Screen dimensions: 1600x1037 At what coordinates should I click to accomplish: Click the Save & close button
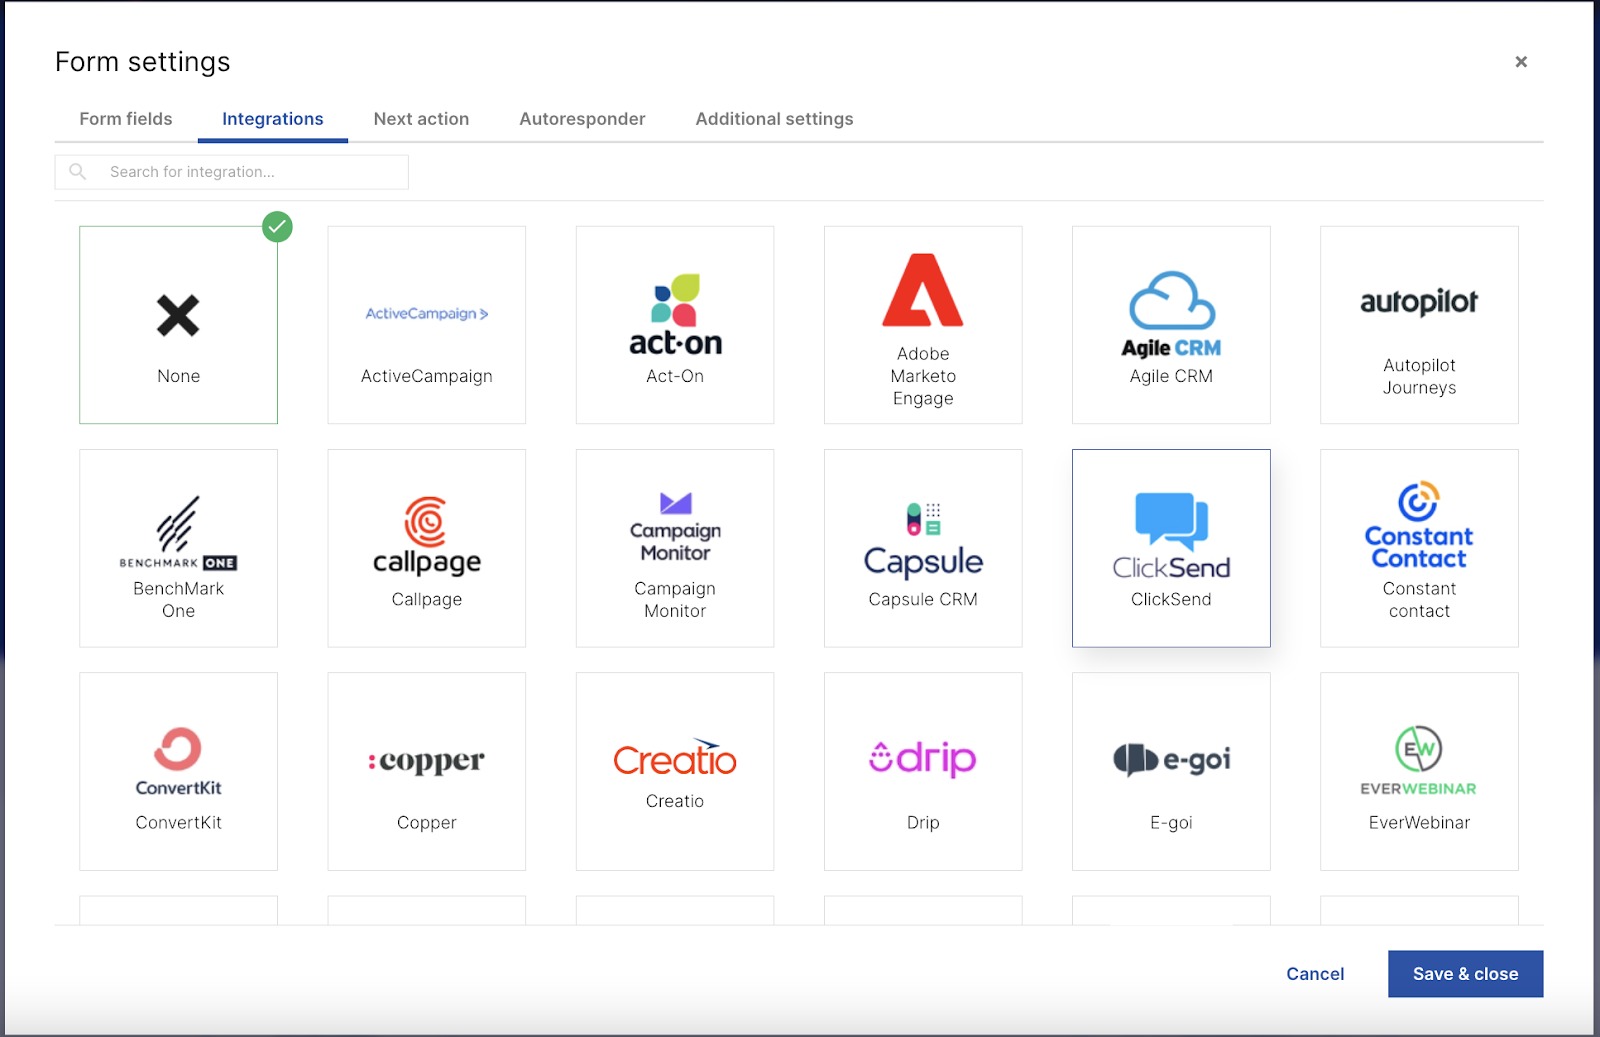(1465, 973)
